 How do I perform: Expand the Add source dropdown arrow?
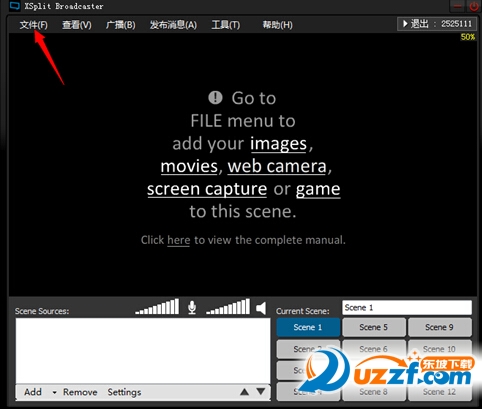[x=54, y=392]
